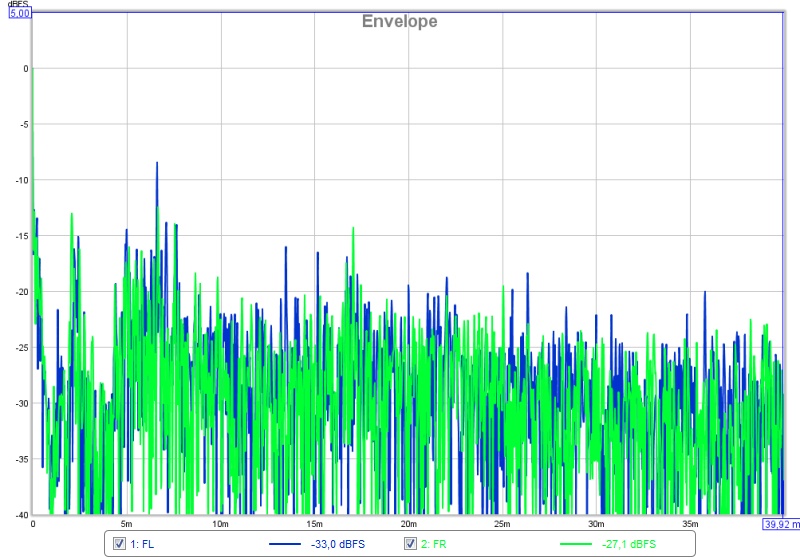Click the 0 origin label on time axis
Screen dimensions: 800x558
(x=33, y=523)
